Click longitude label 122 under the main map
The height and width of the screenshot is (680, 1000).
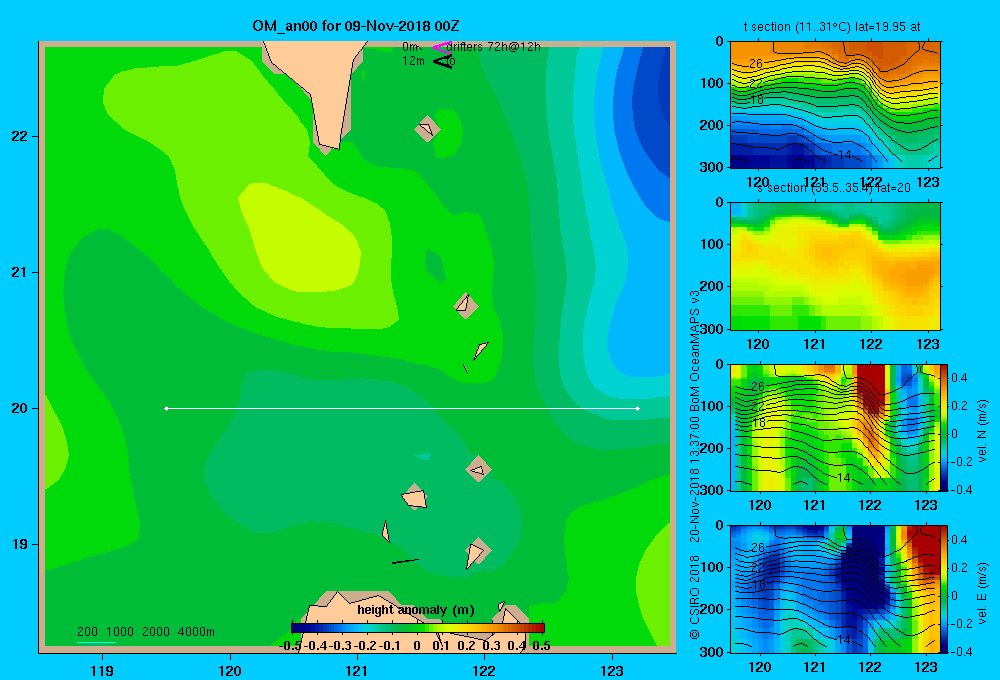pyautogui.click(x=485, y=670)
